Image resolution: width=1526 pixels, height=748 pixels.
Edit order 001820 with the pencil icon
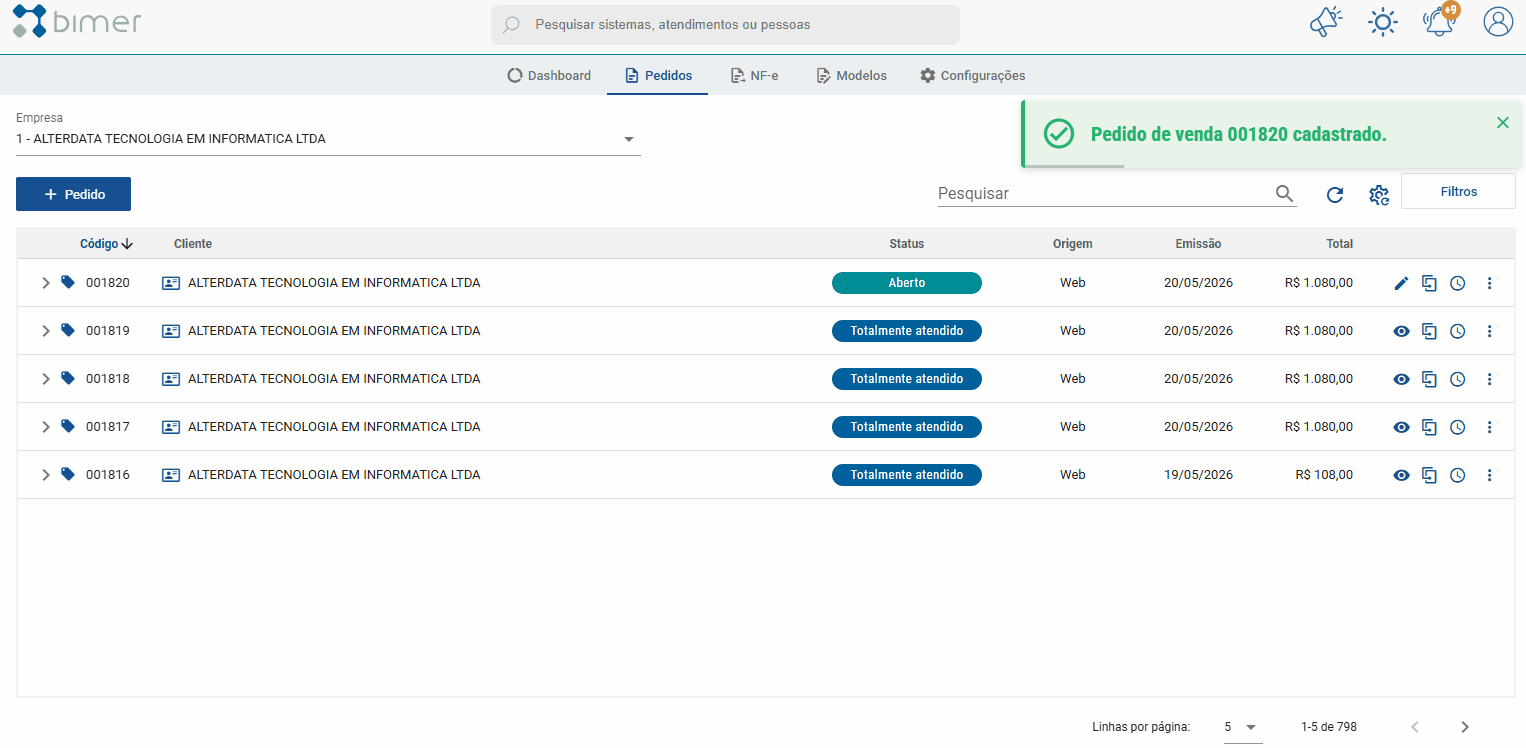(1401, 284)
